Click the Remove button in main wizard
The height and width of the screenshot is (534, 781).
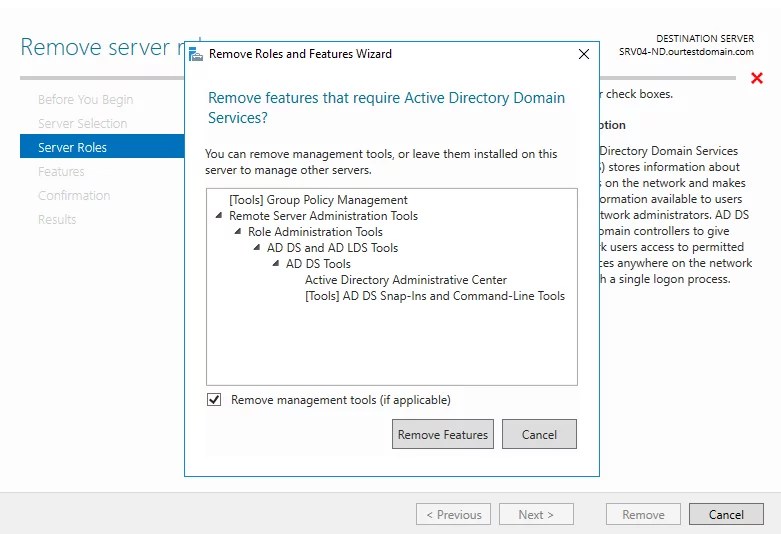click(644, 514)
